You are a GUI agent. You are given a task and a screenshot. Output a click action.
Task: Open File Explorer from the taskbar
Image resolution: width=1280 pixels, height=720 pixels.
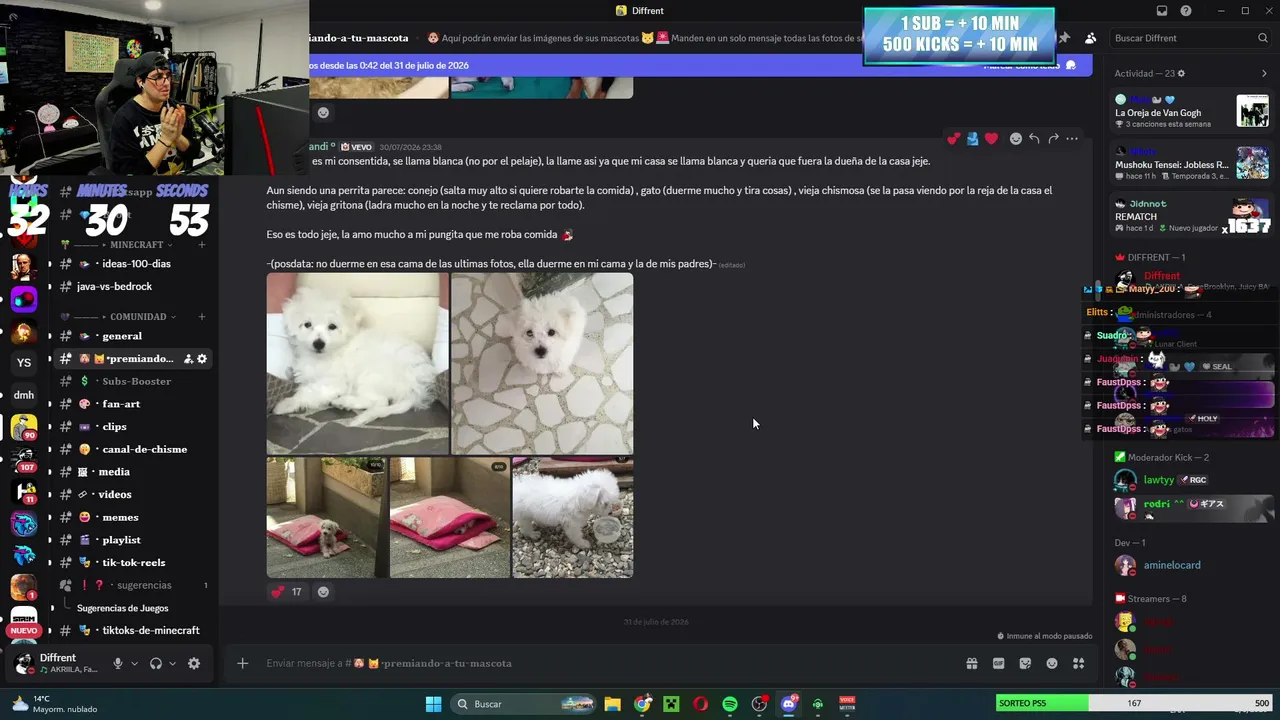pos(613,704)
